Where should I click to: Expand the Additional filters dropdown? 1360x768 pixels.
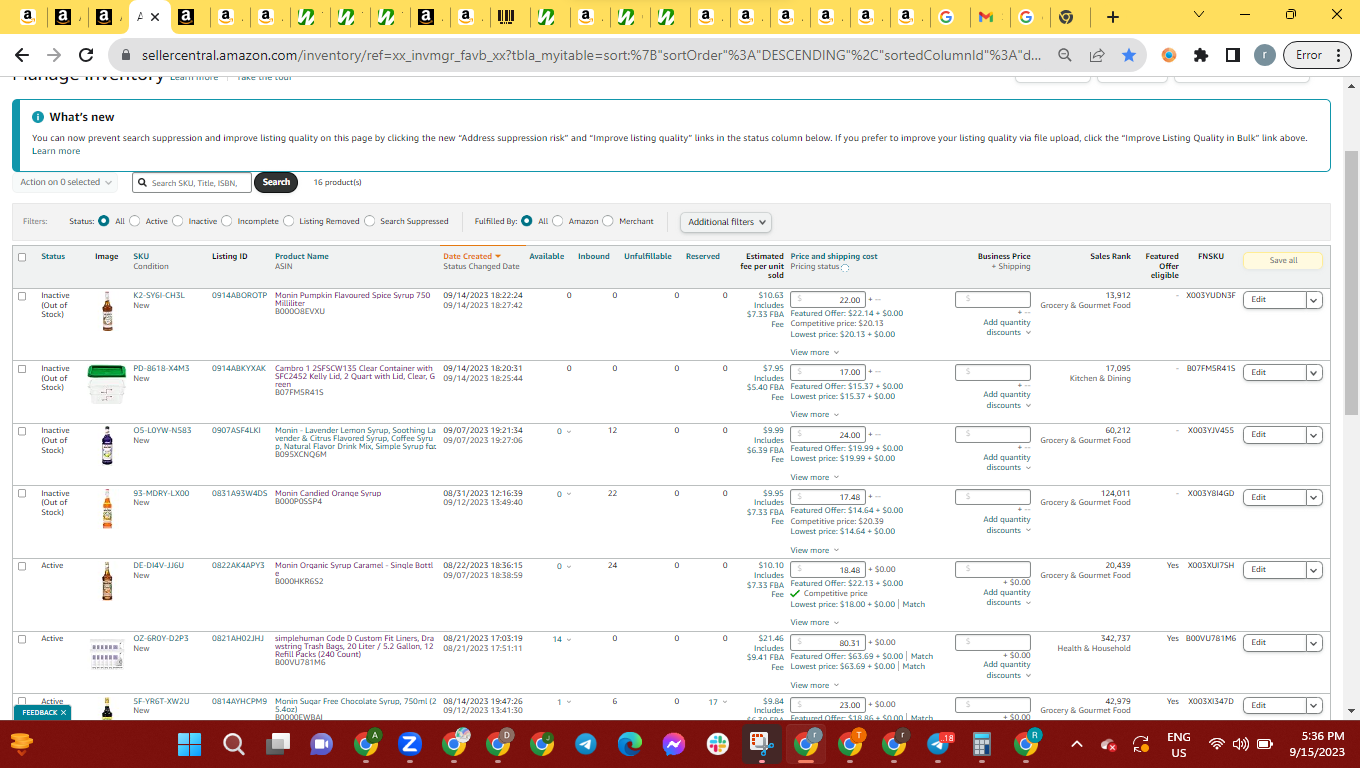coord(727,222)
